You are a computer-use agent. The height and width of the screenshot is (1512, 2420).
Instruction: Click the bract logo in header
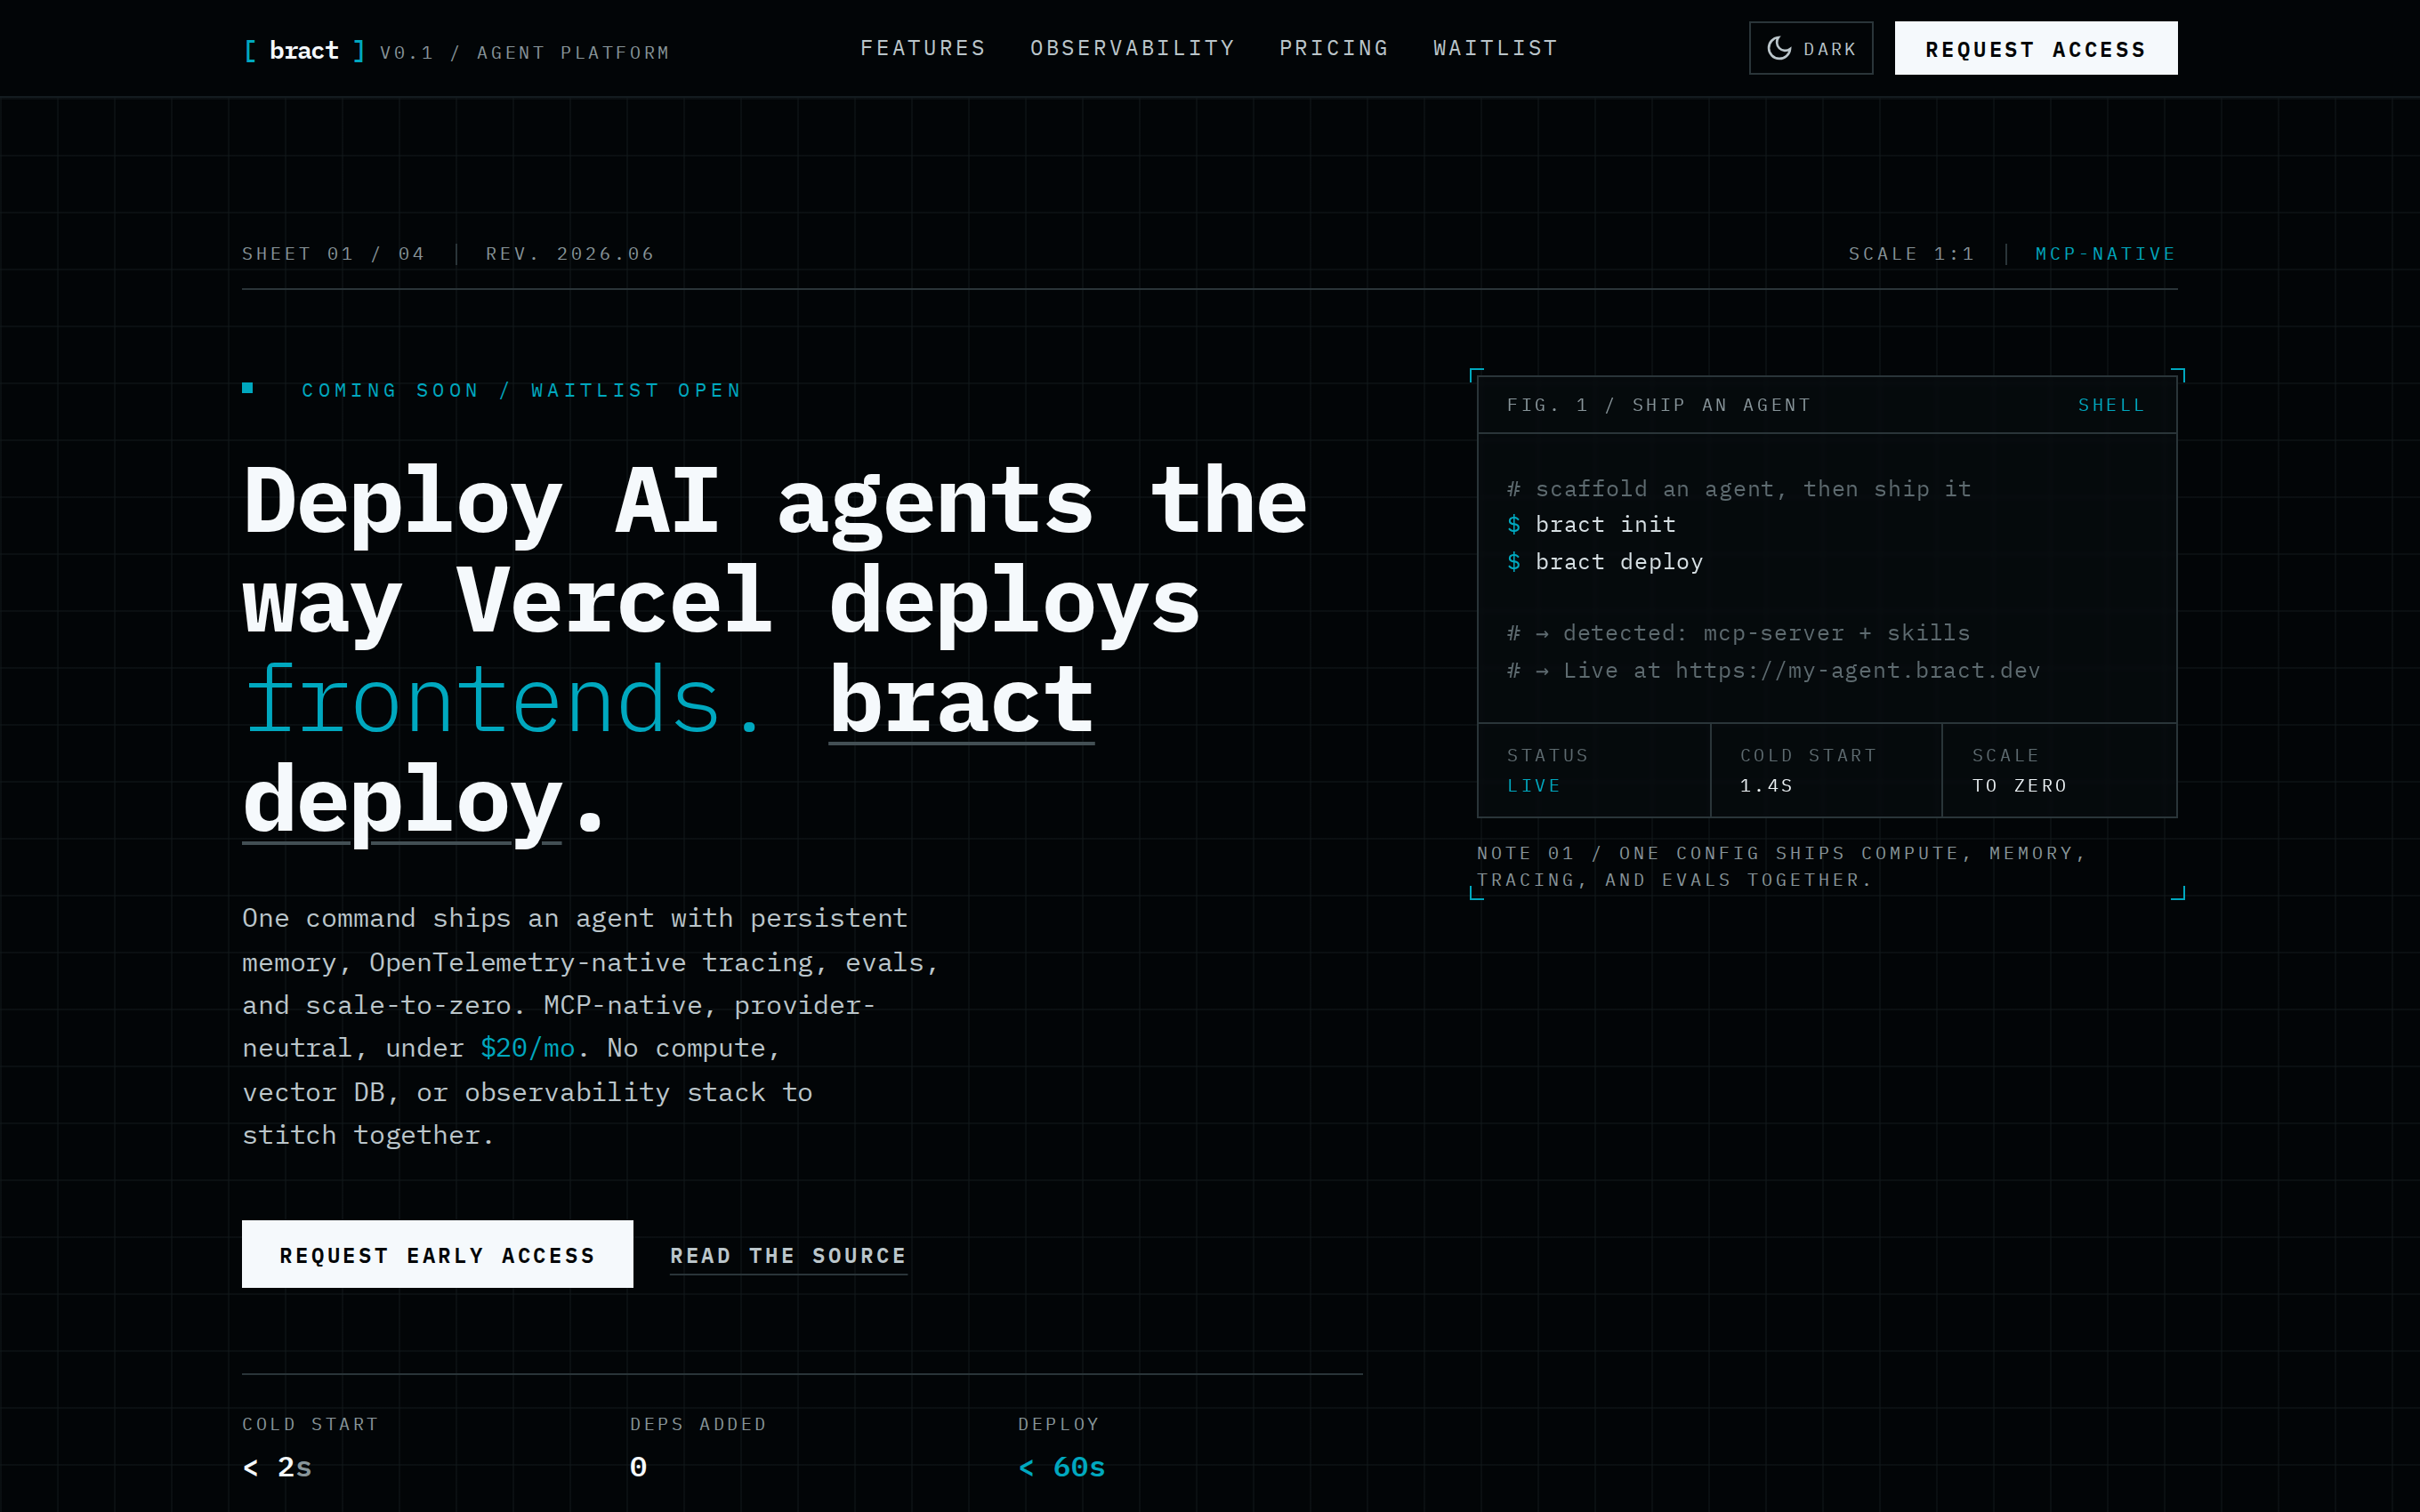coord(304,50)
